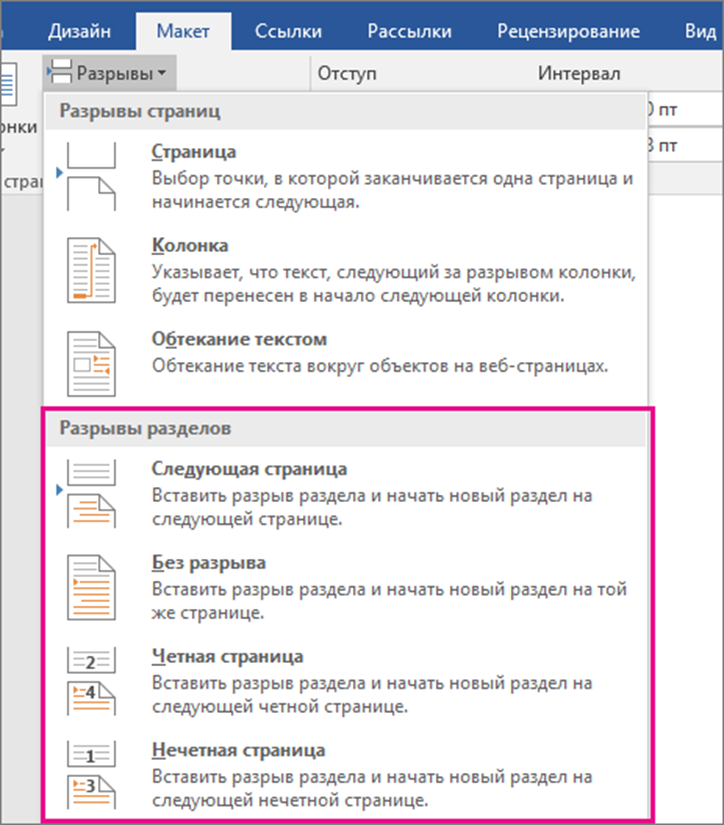Insert a Страница page break
The width and height of the screenshot is (724, 825).
[346, 177]
